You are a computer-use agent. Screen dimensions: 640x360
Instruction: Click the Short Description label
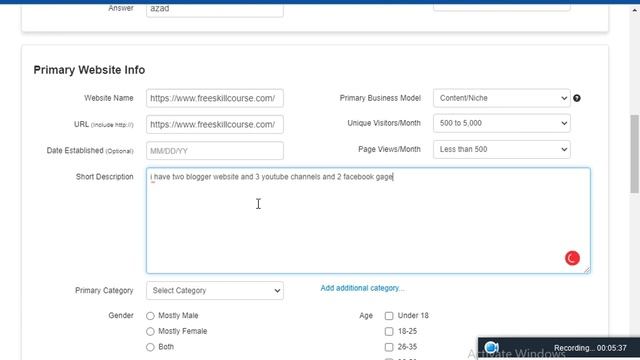(104, 177)
